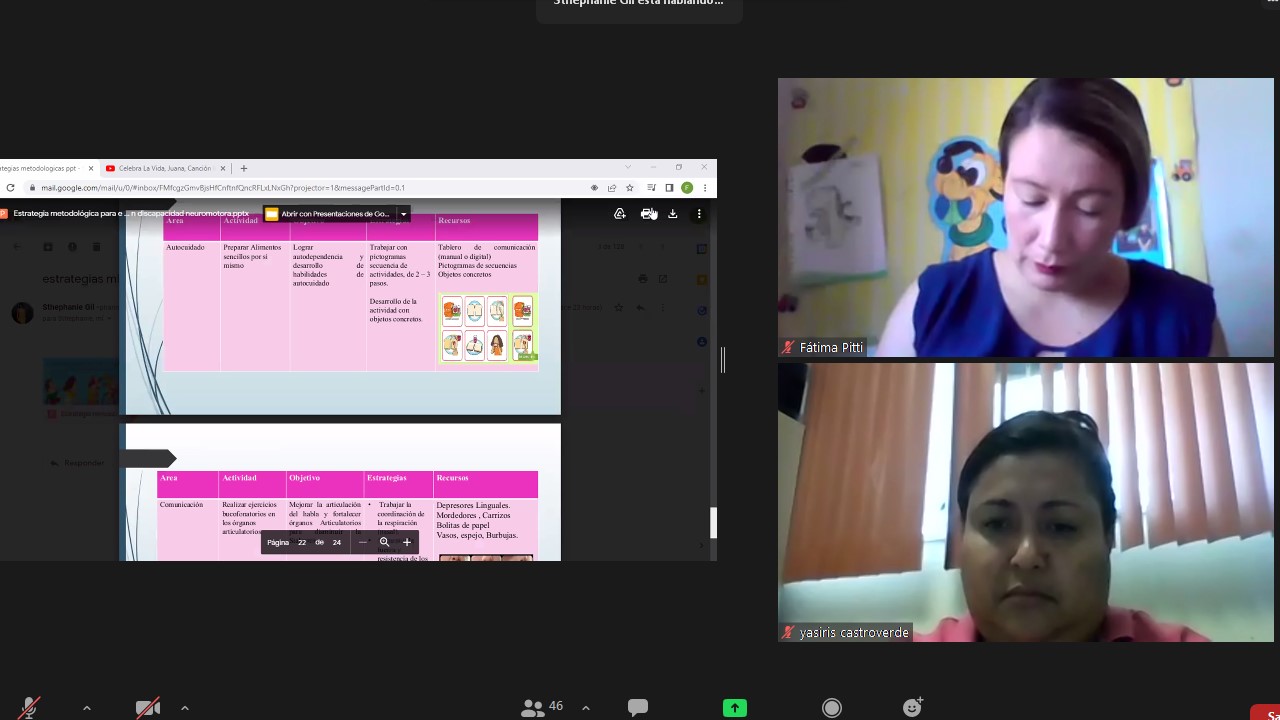
Task: Click the 'Actividad' header in lower slide
Action: pos(240,478)
